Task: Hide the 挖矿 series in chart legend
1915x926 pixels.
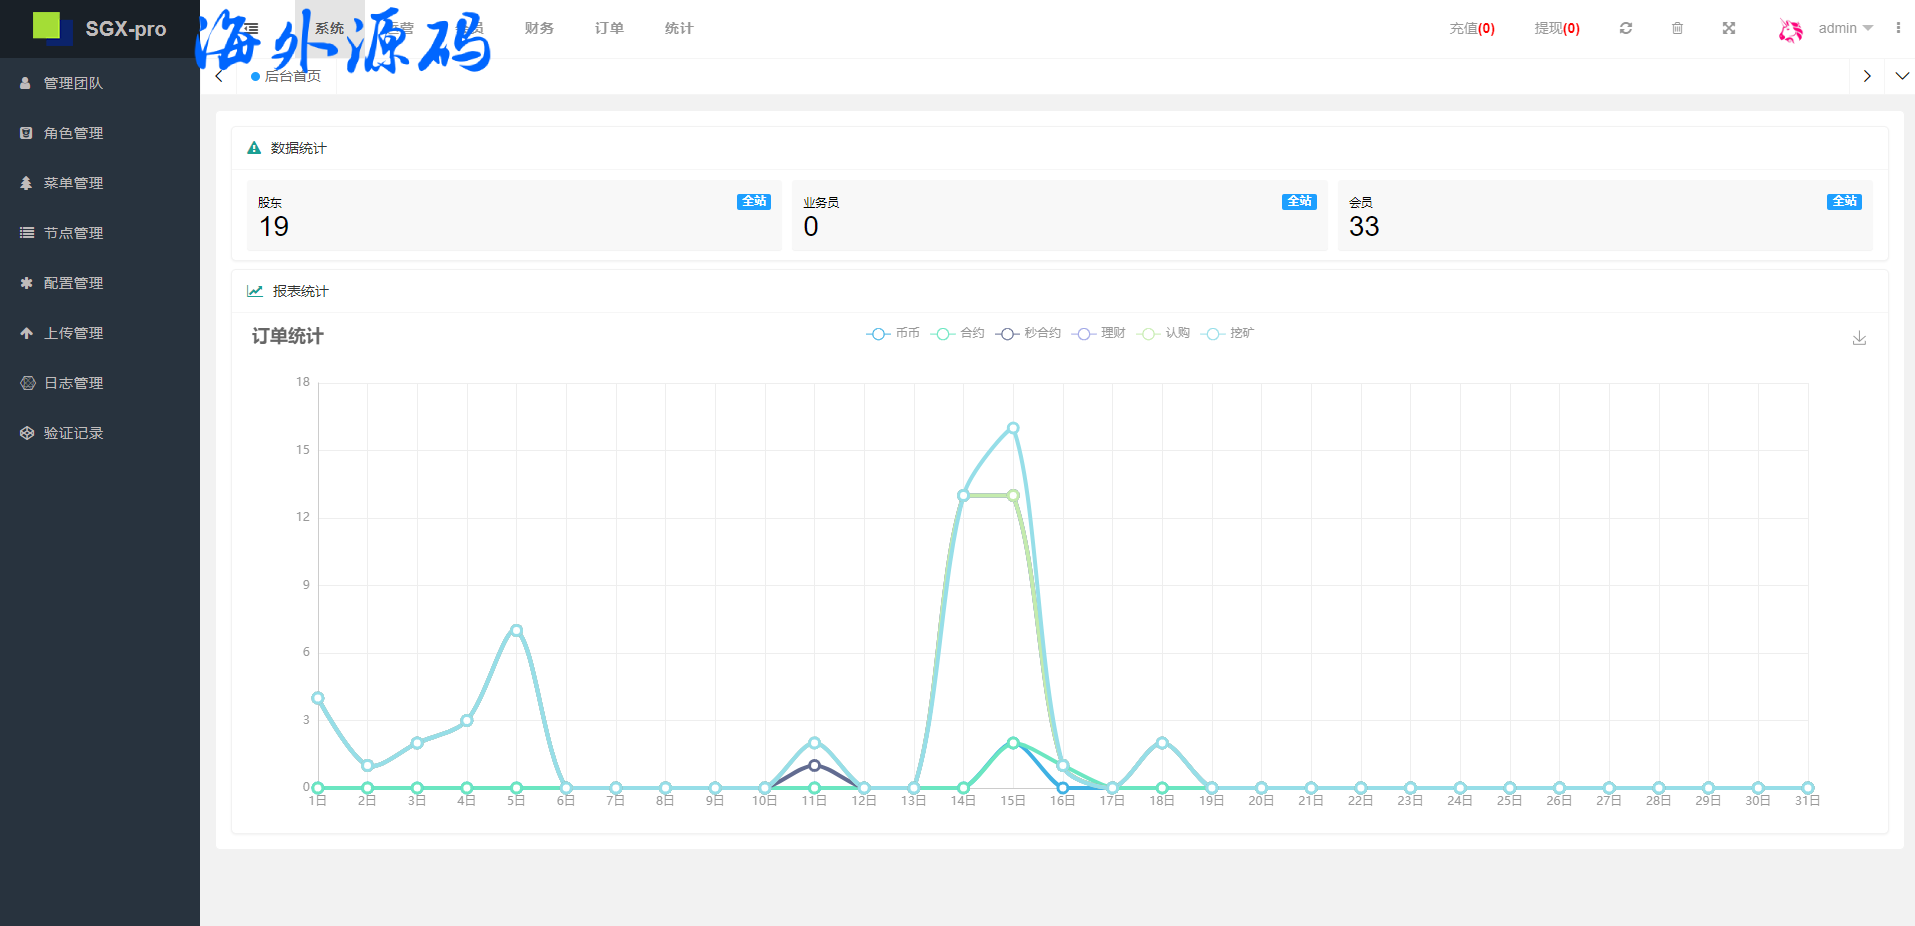Action: pyautogui.click(x=1228, y=333)
